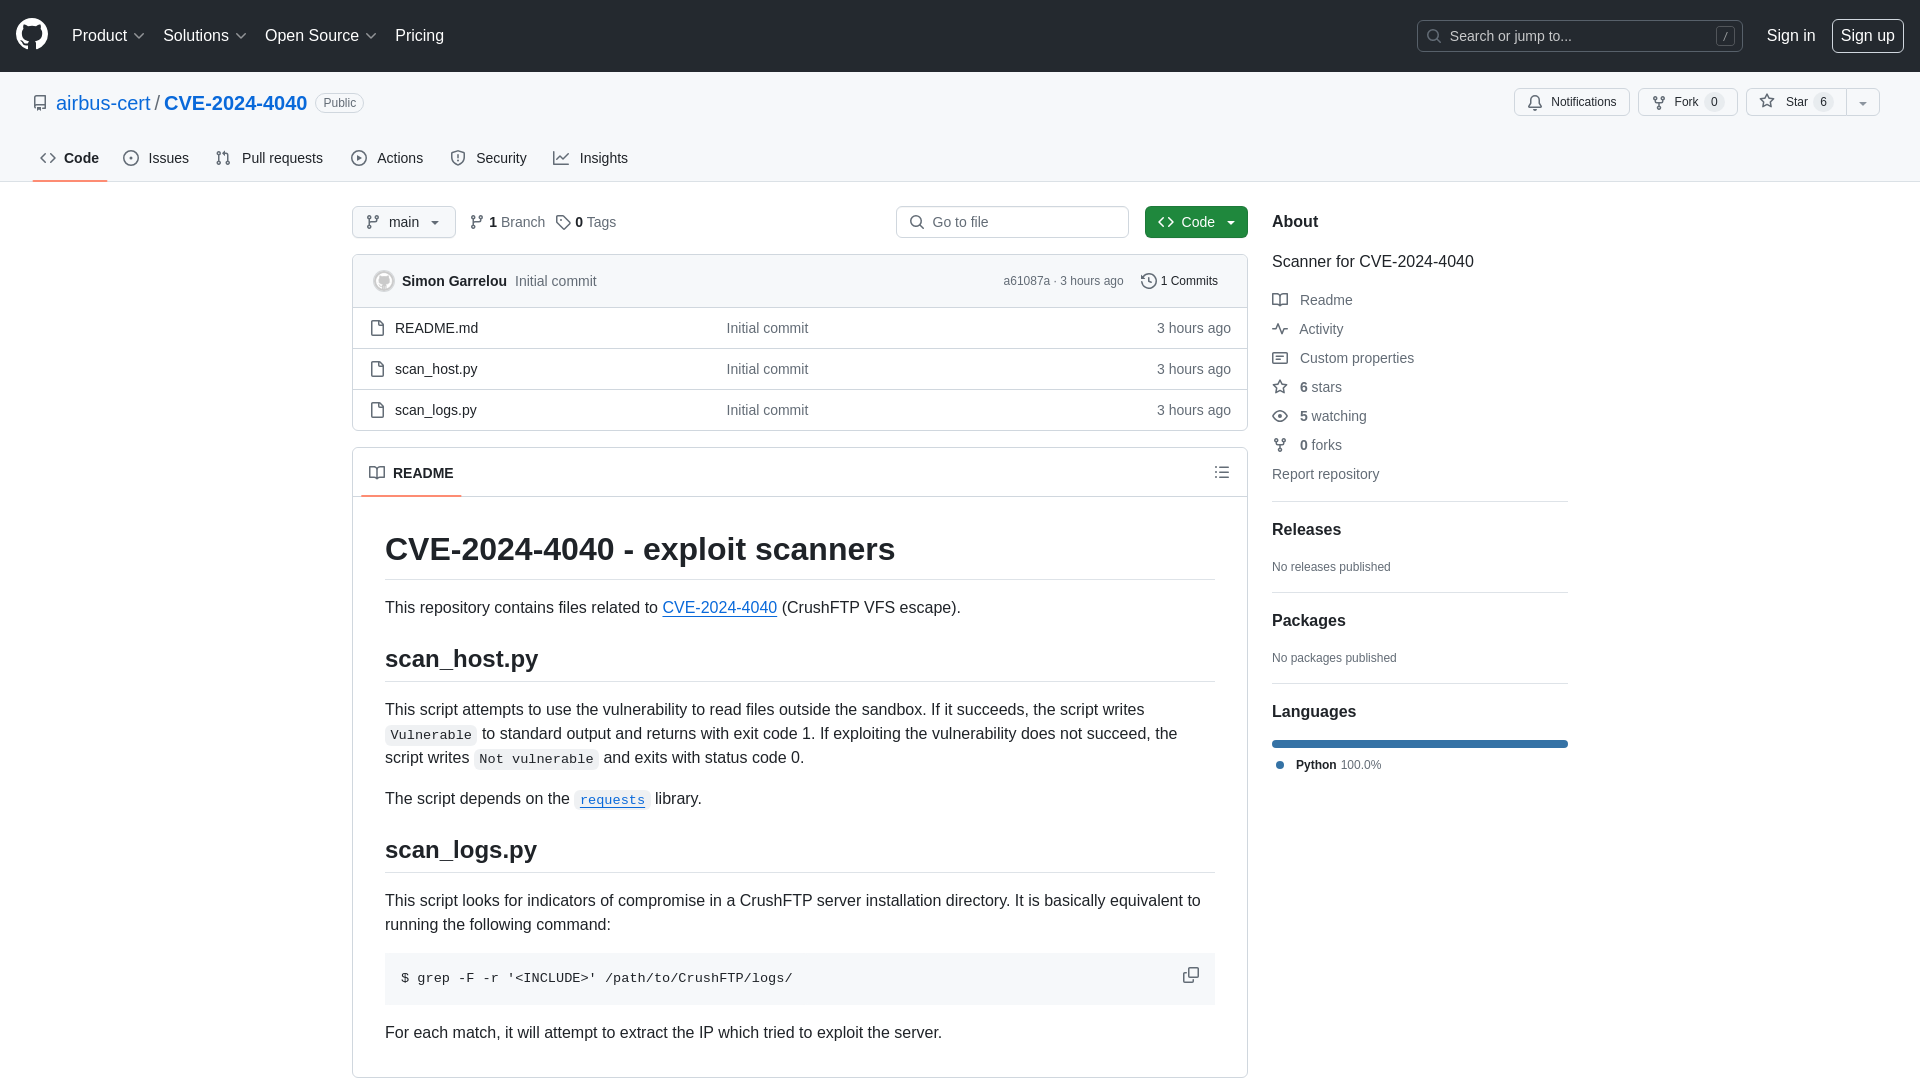
Task: View the 1 Commits history
Action: point(1180,281)
